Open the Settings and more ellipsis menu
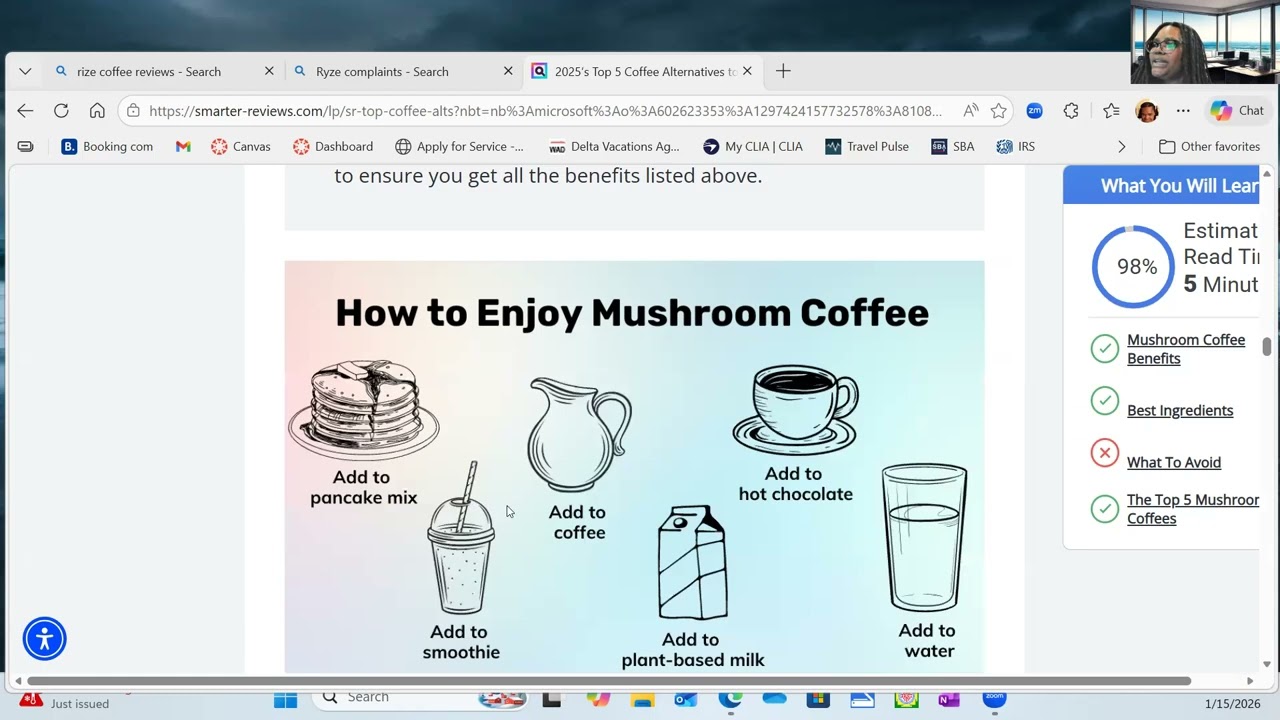This screenshot has height=720, width=1280. point(1183,111)
